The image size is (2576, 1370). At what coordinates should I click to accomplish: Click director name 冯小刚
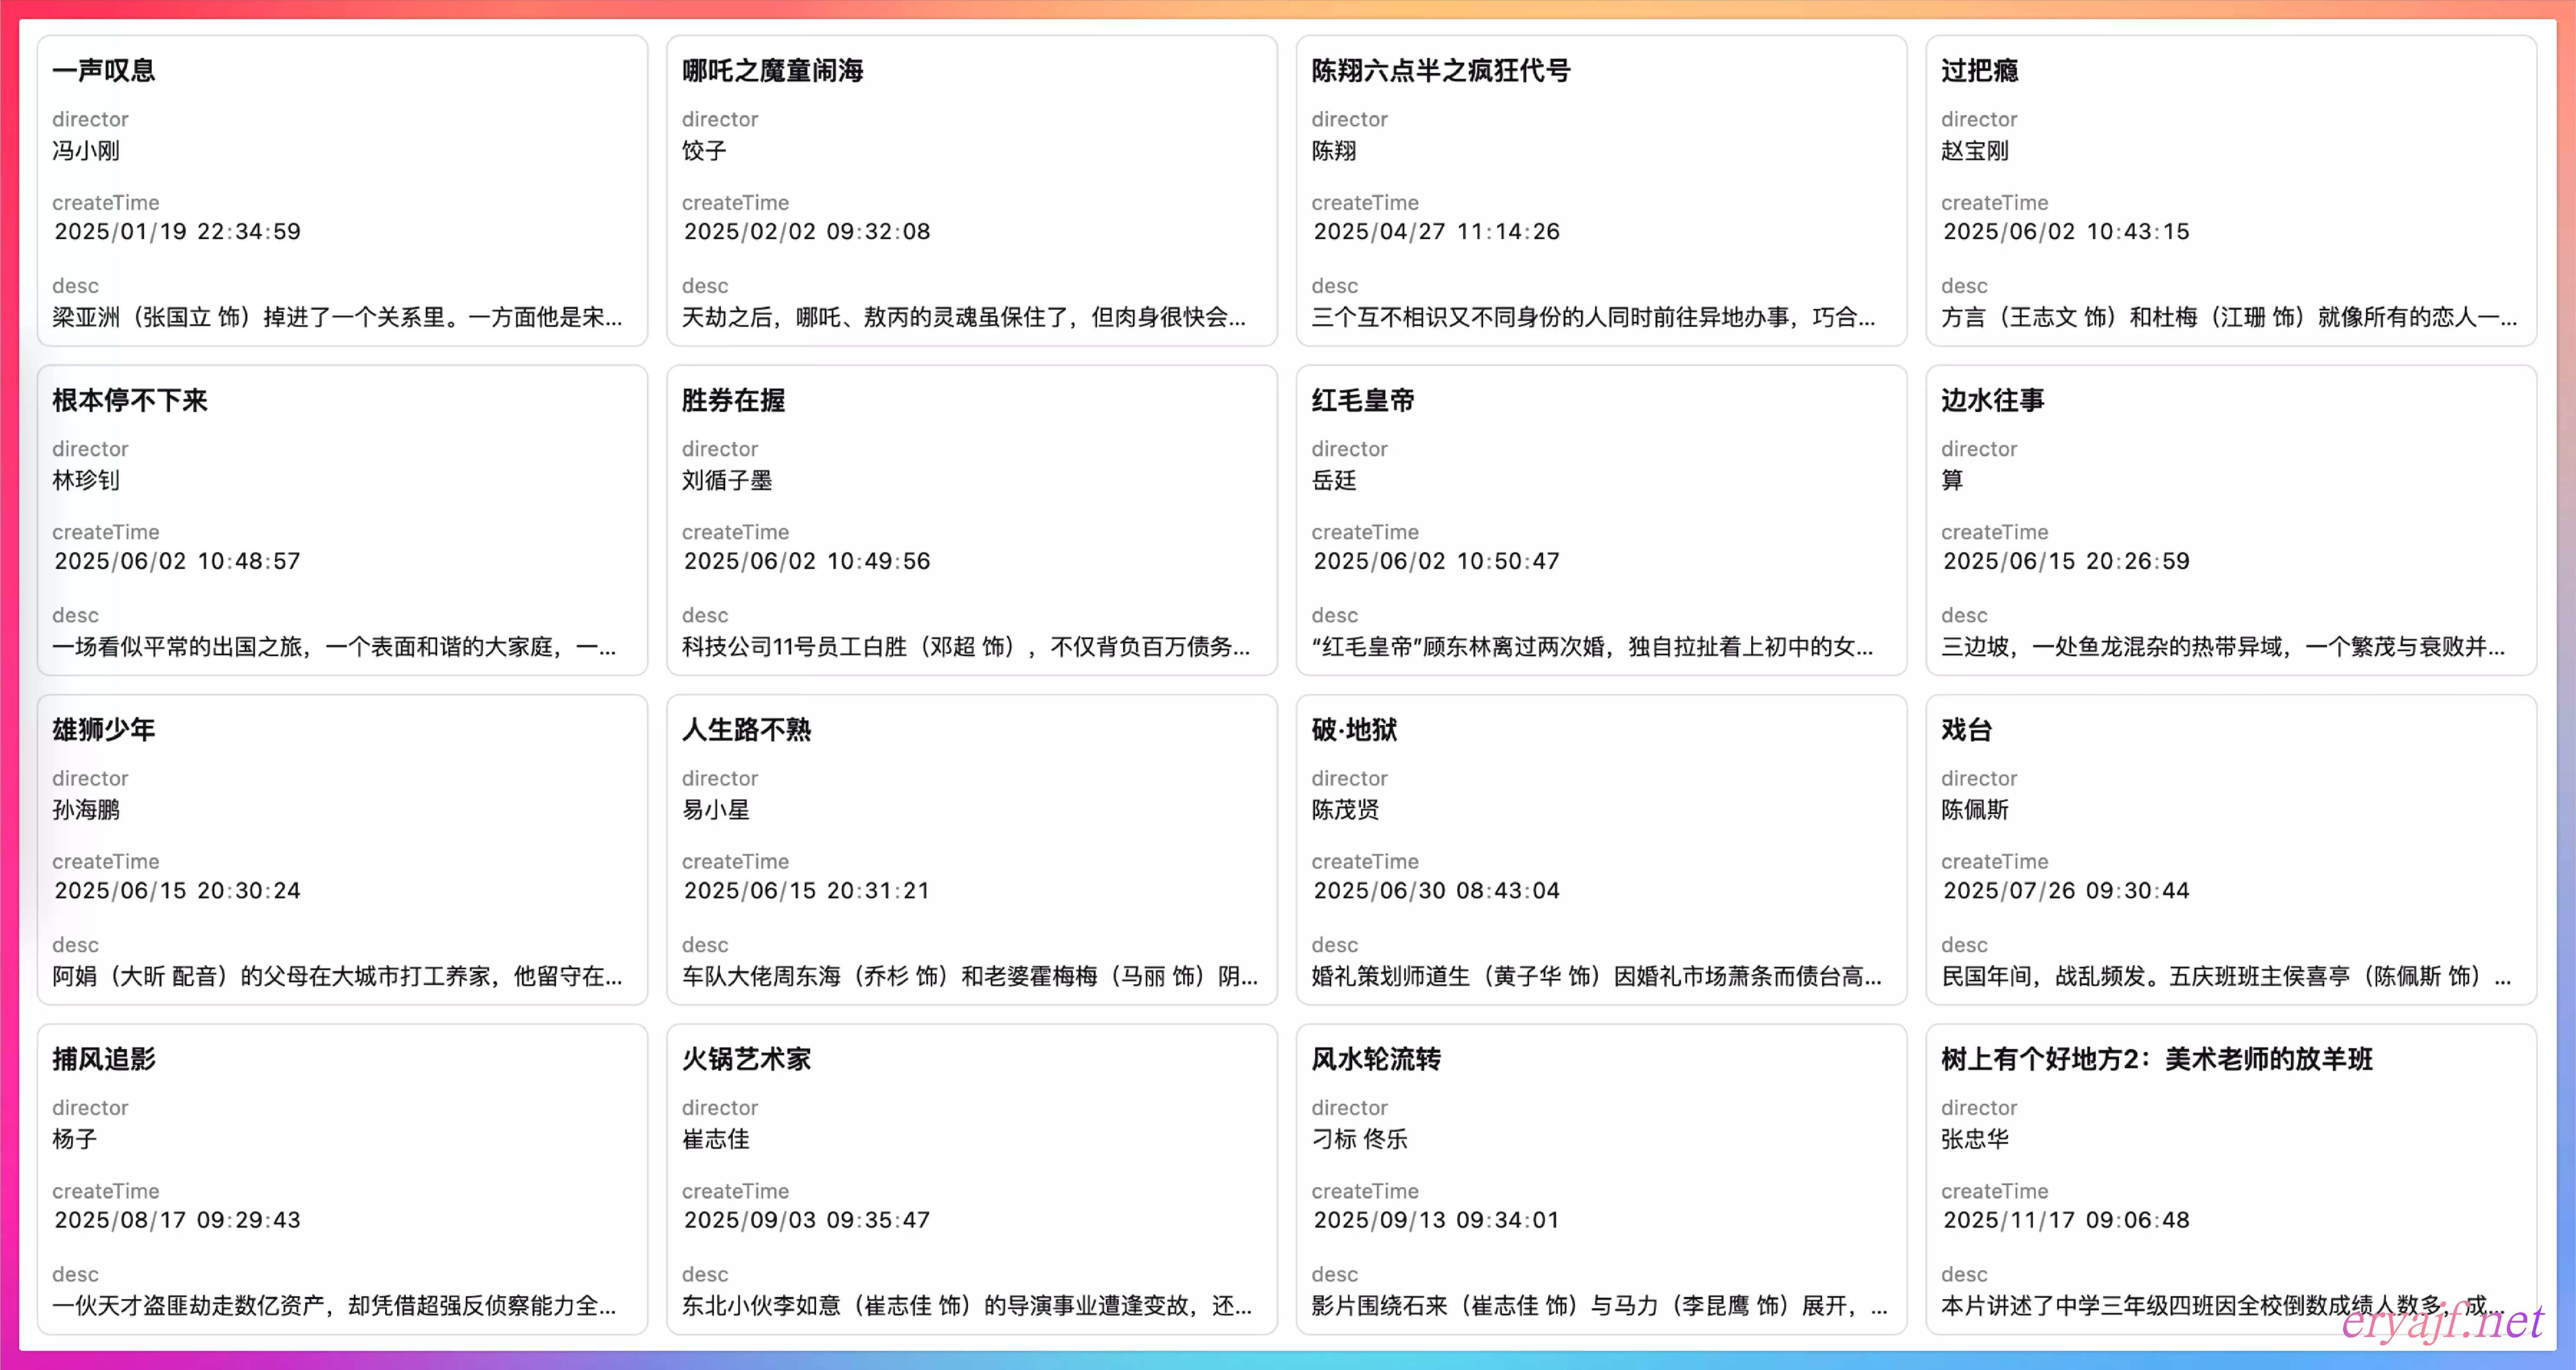click(x=86, y=151)
